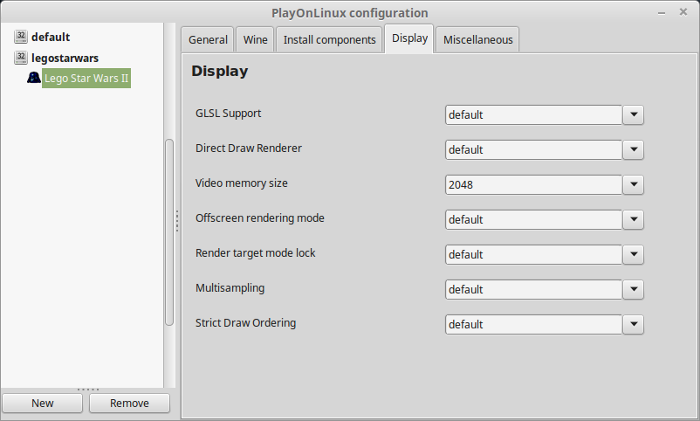Click the New button
700x421 pixels.
click(42, 403)
